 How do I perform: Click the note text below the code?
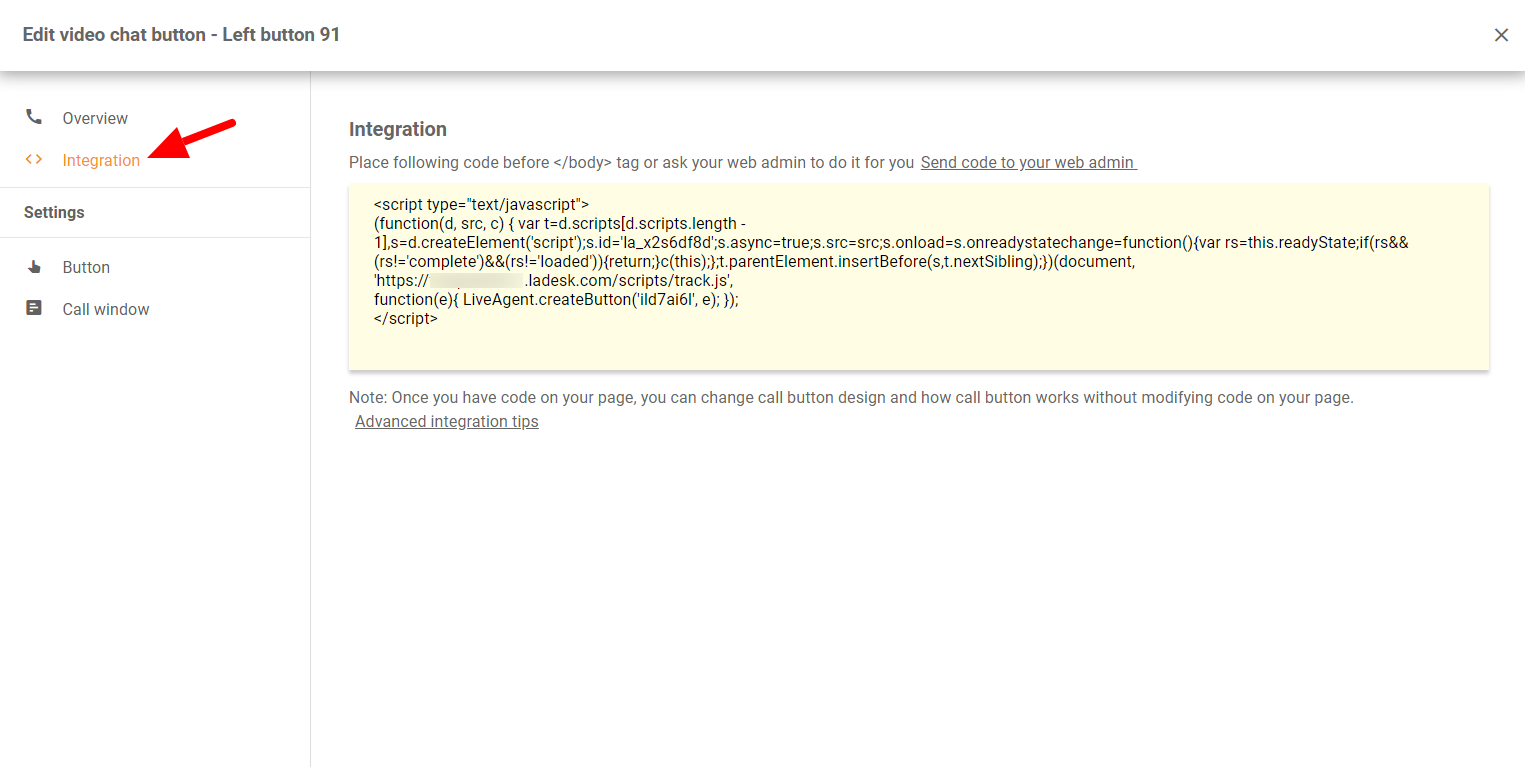(850, 397)
